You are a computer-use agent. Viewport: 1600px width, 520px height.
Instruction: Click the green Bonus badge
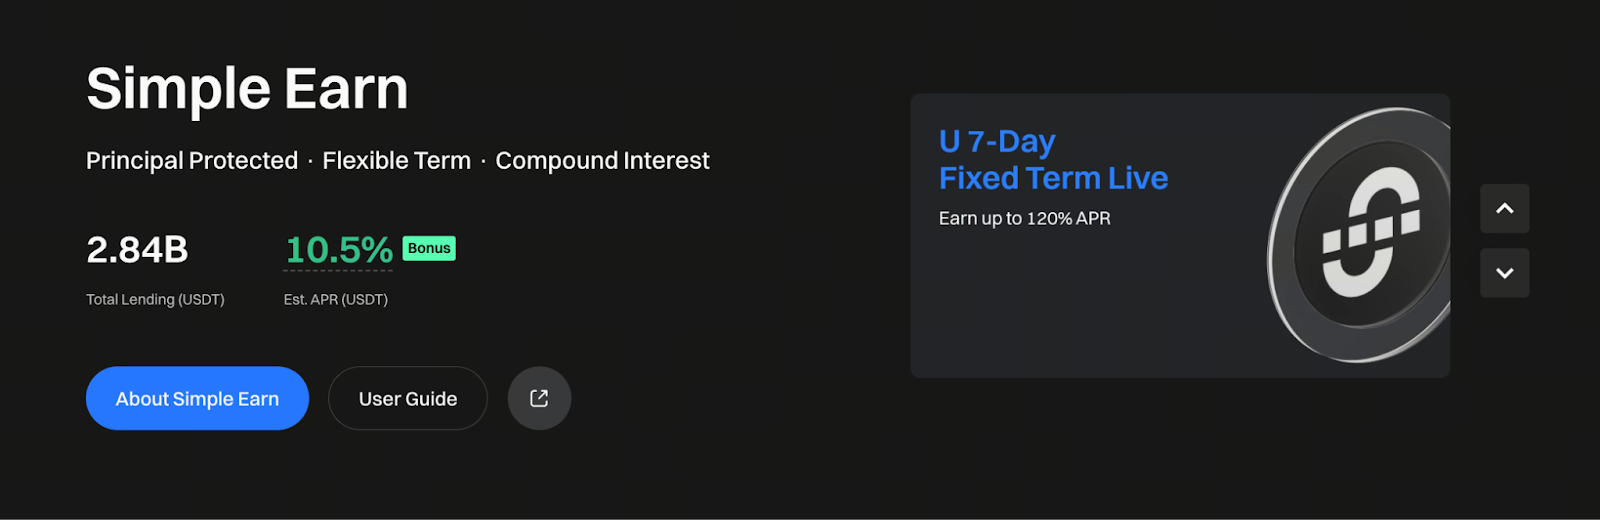tap(429, 248)
